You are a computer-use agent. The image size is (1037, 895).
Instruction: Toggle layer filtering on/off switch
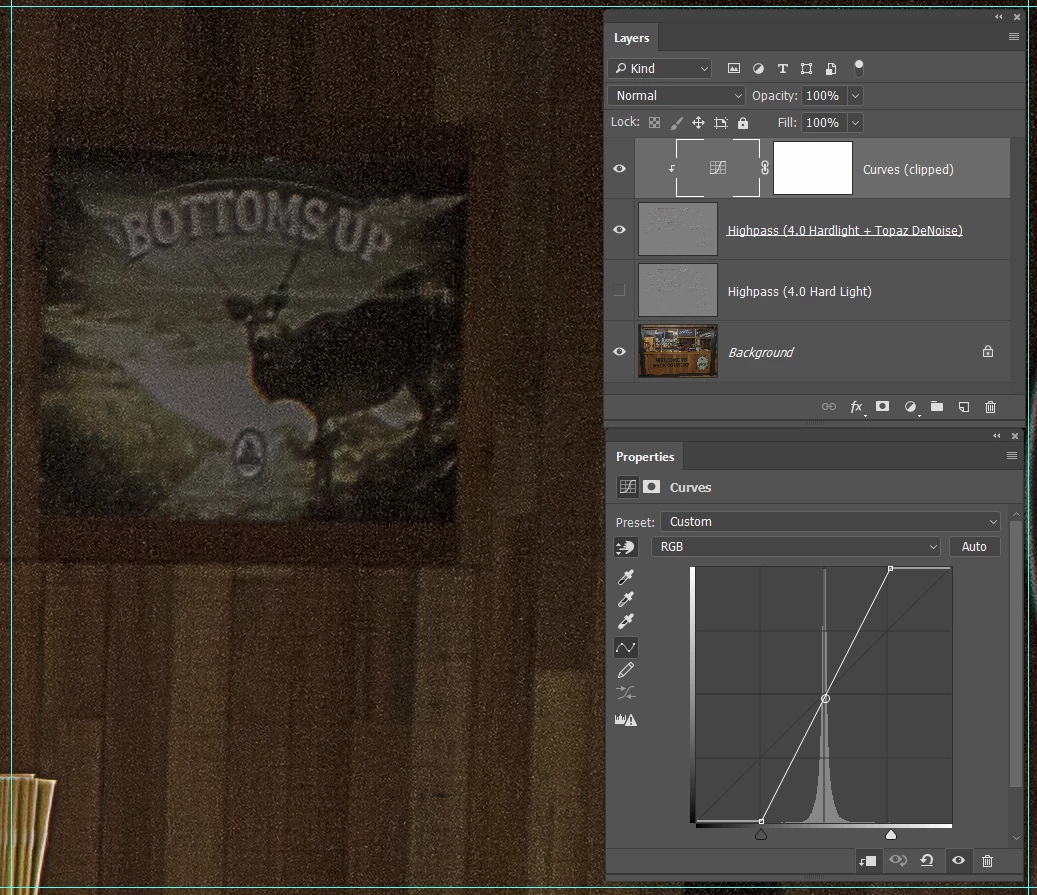point(858,67)
